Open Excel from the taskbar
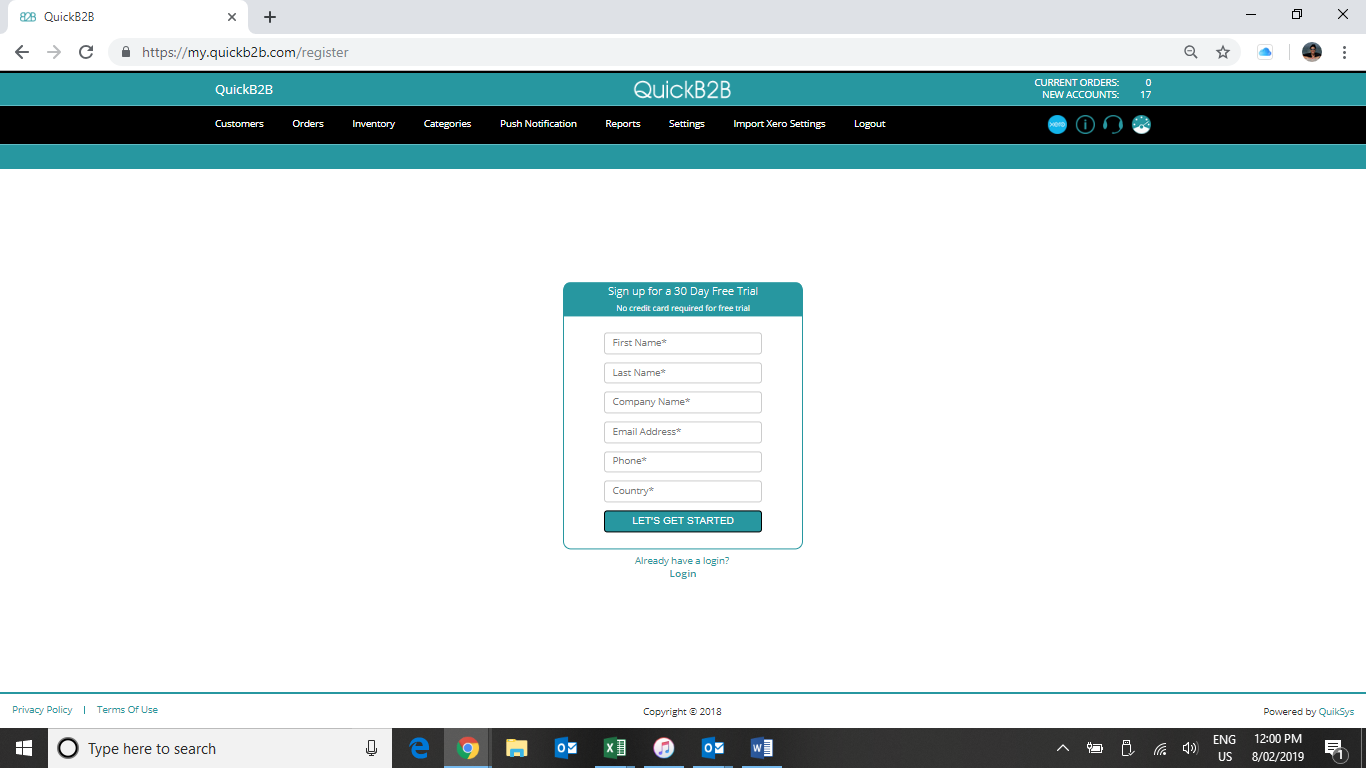This screenshot has height=768, width=1366. (x=615, y=748)
